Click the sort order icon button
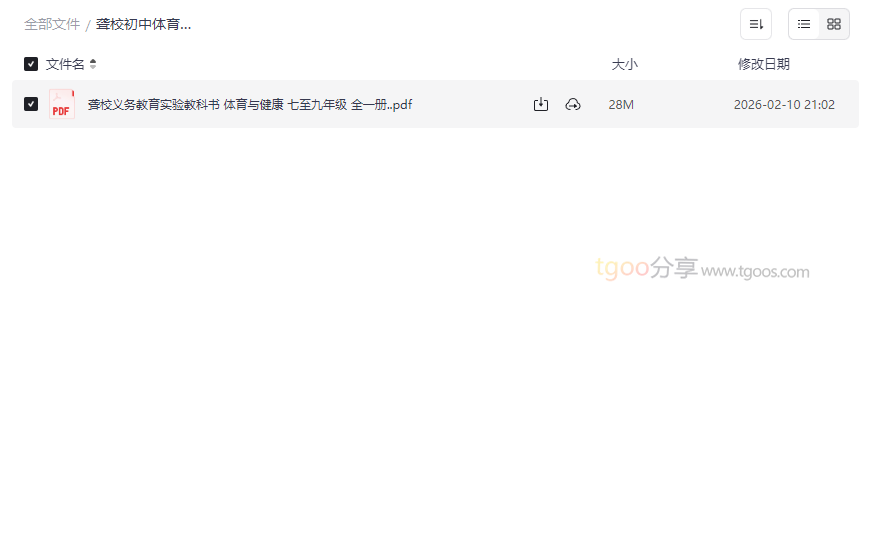This screenshot has width=874, height=538. point(755,24)
